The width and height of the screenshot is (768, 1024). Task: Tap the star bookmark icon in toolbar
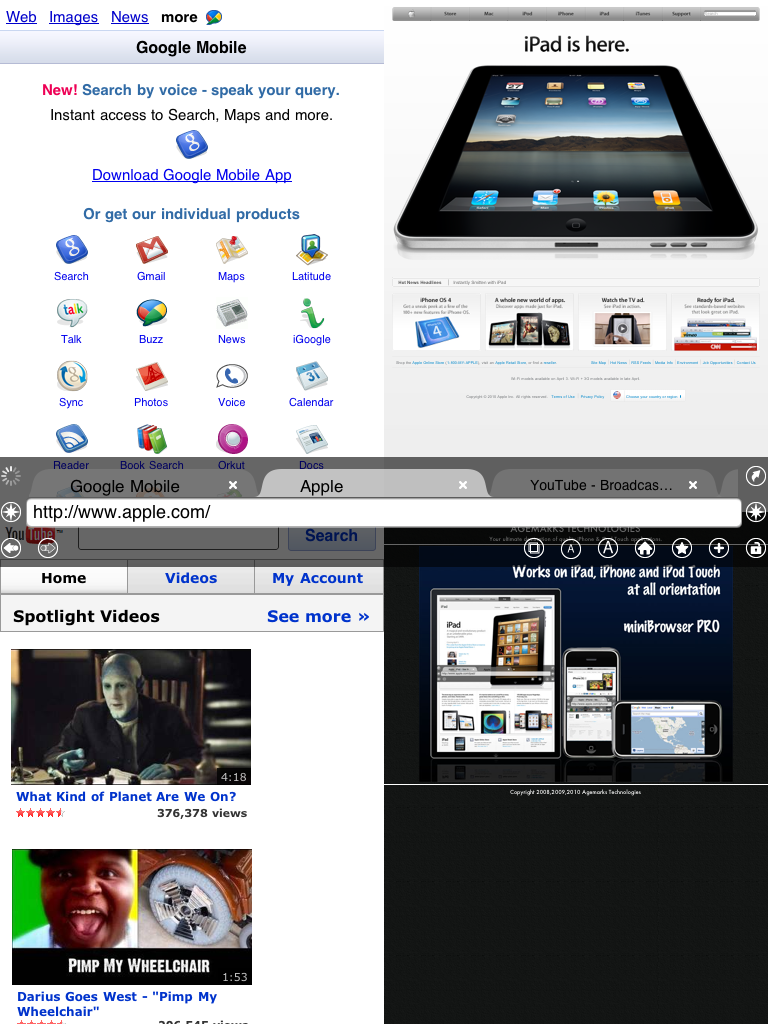pos(682,548)
